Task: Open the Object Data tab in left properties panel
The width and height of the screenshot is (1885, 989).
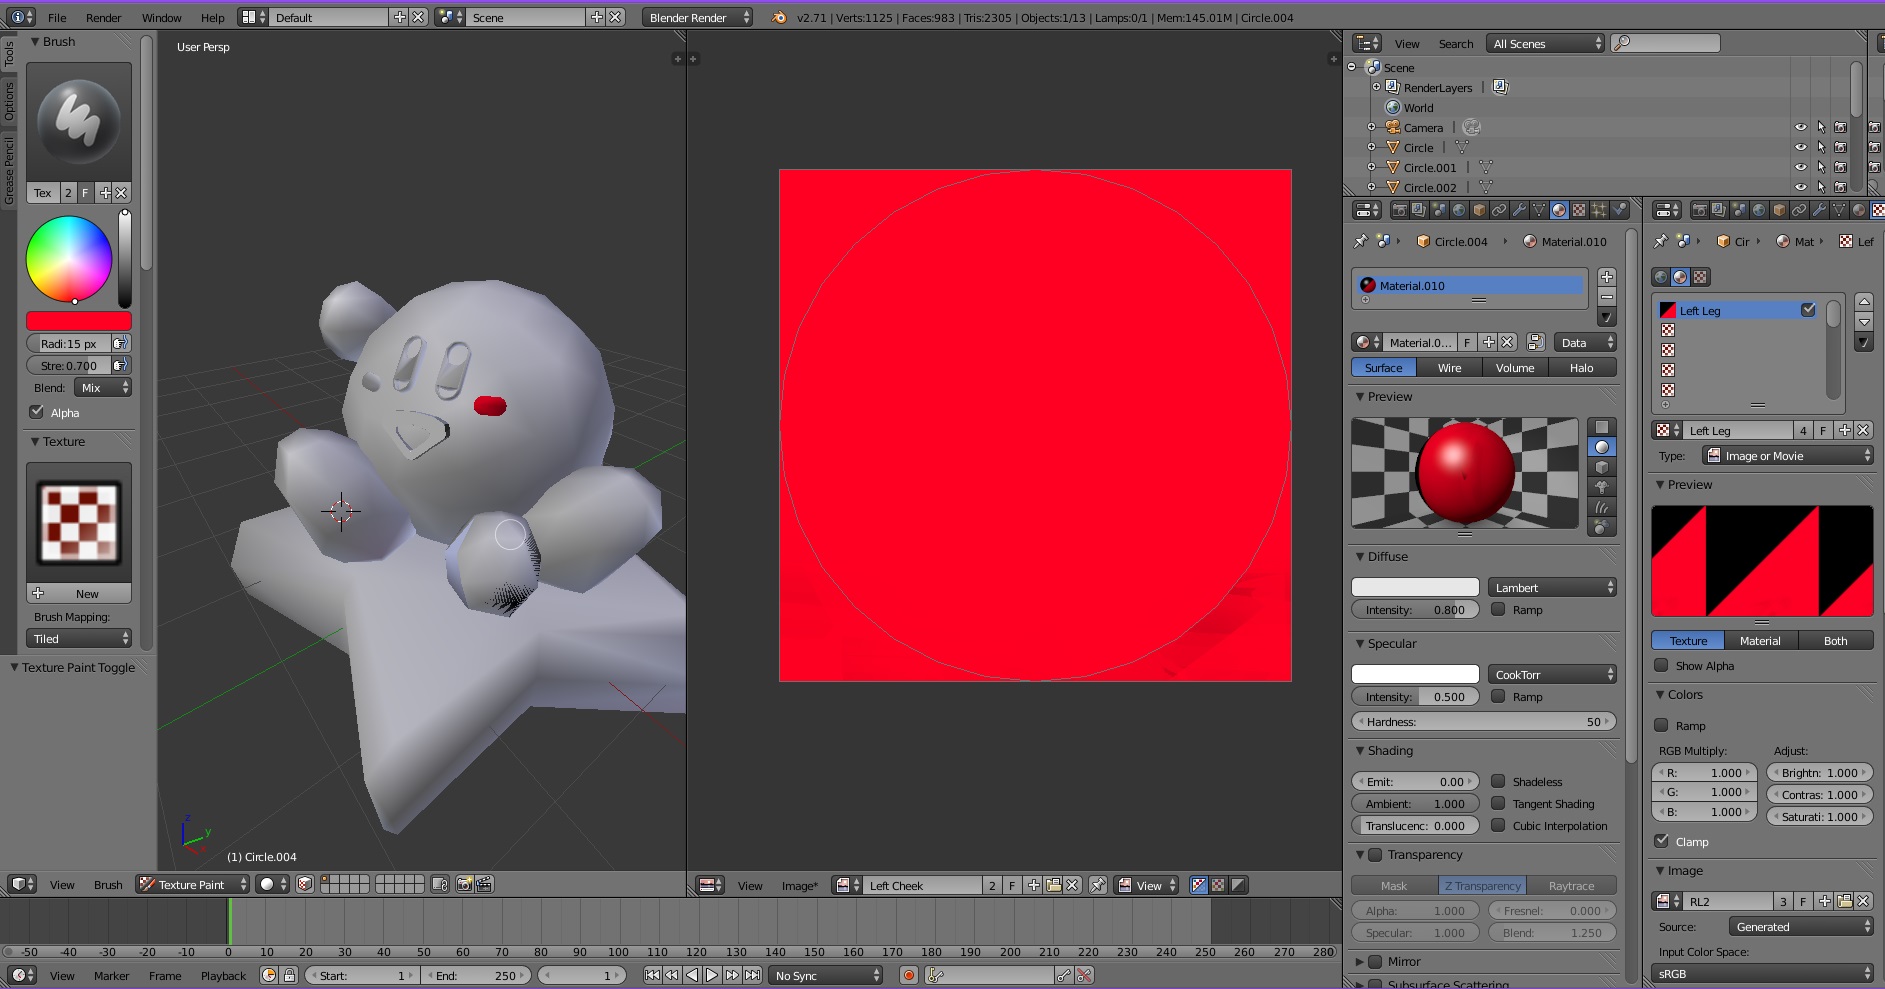Action: click(1539, 210)
